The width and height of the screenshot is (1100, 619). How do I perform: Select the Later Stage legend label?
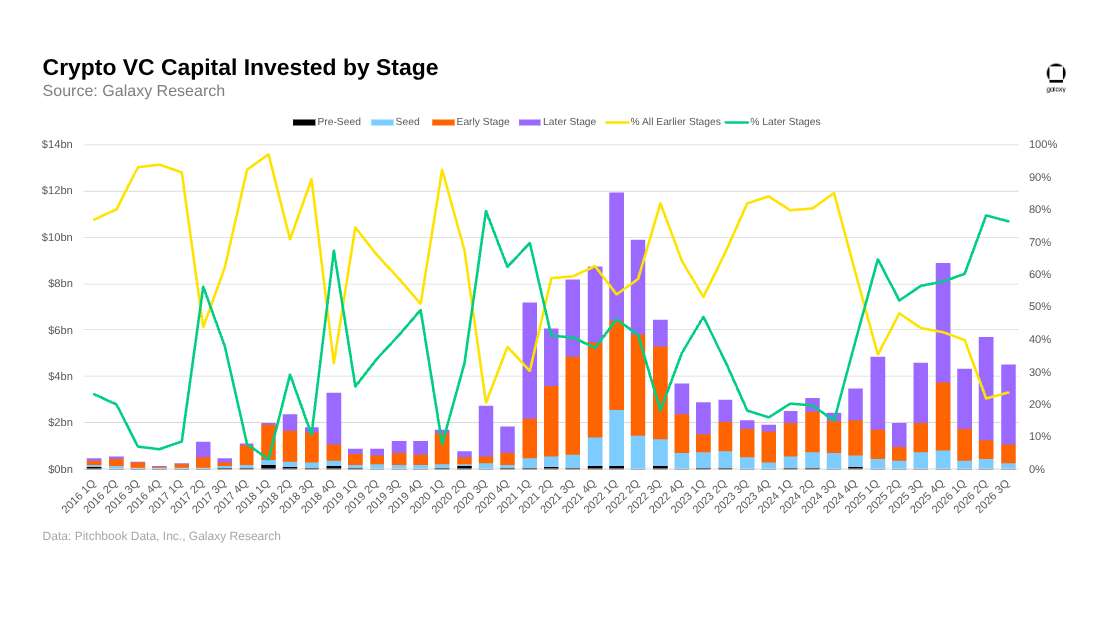(569, 121)
